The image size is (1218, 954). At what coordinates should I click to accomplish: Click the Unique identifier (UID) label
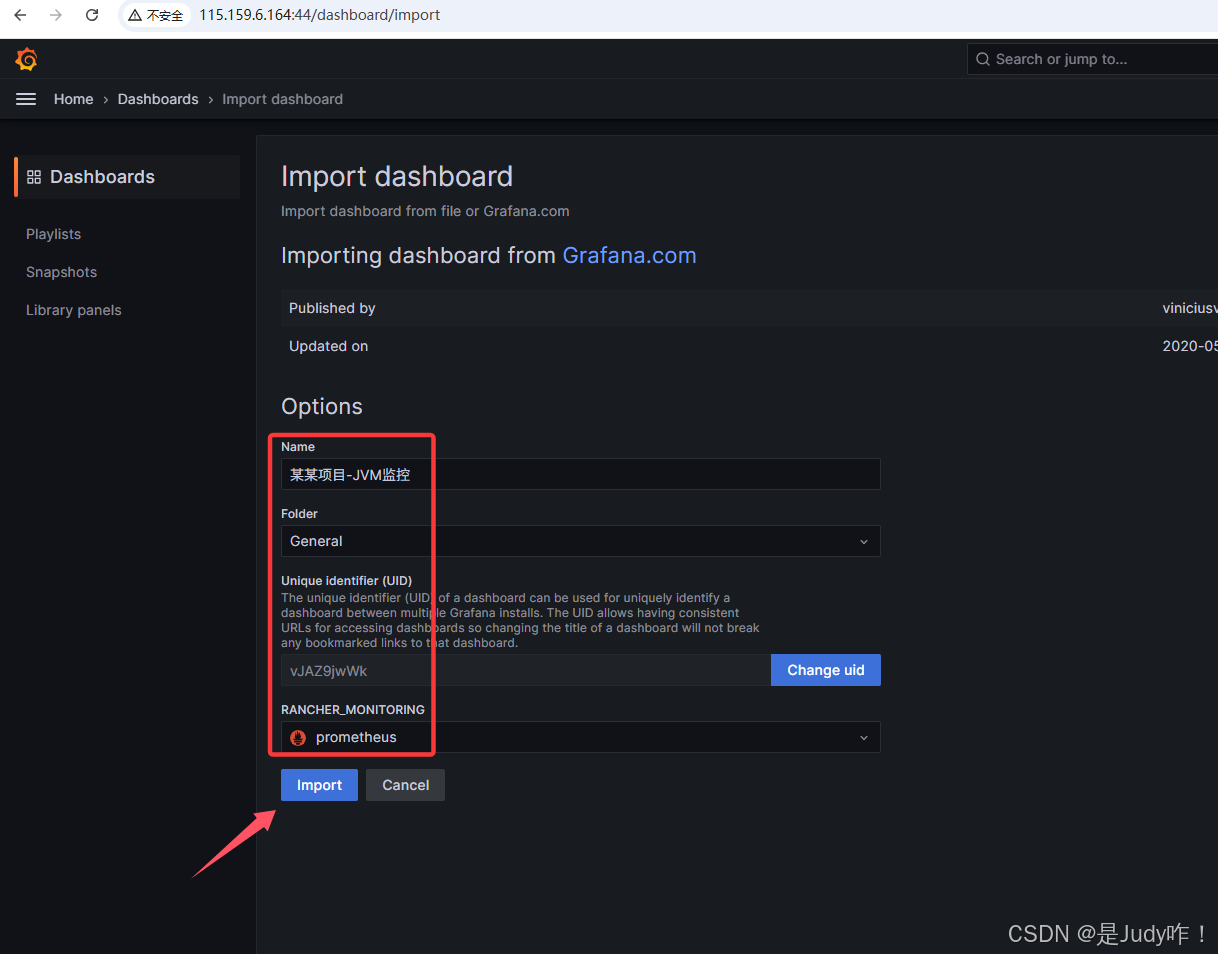[x=346, y=580]
